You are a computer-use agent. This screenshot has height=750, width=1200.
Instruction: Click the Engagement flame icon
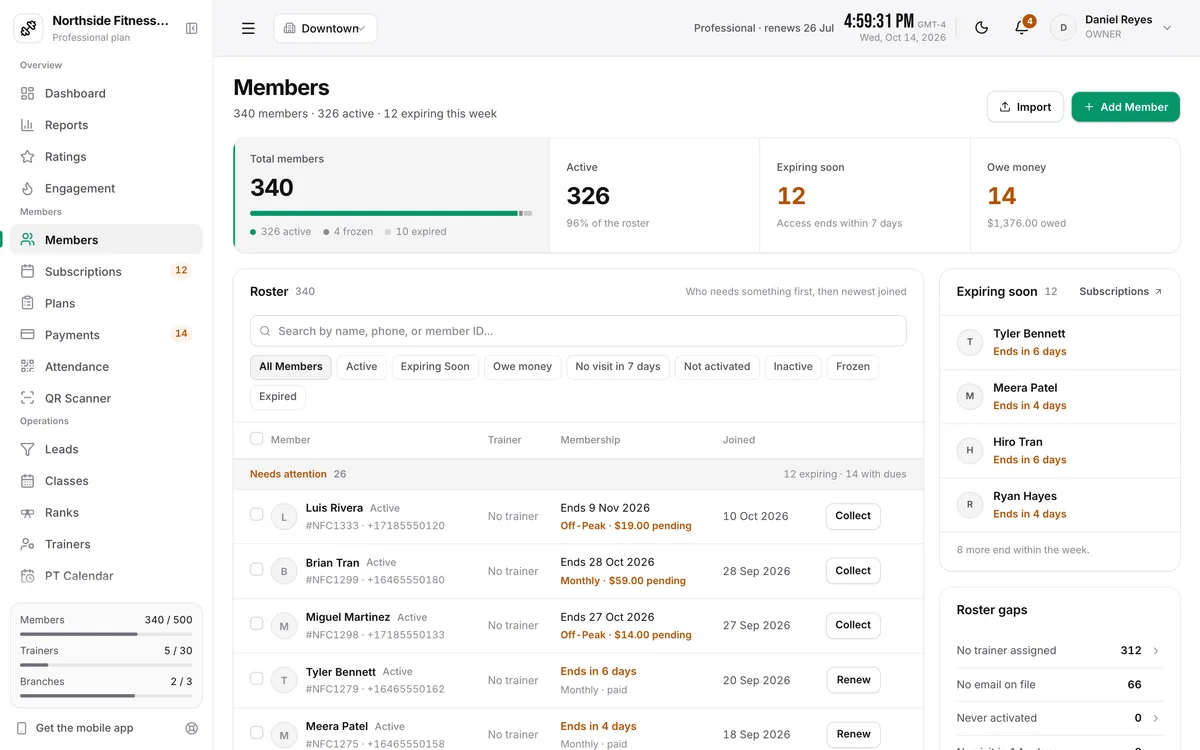click(27, 188)
